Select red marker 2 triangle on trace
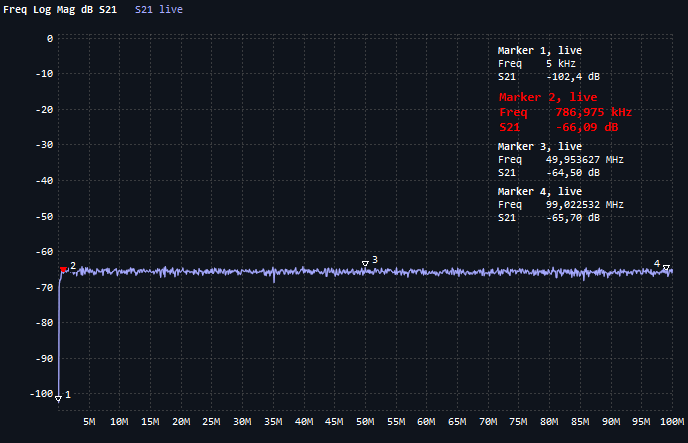The image size is (688, 443). [x=64, y=269]
